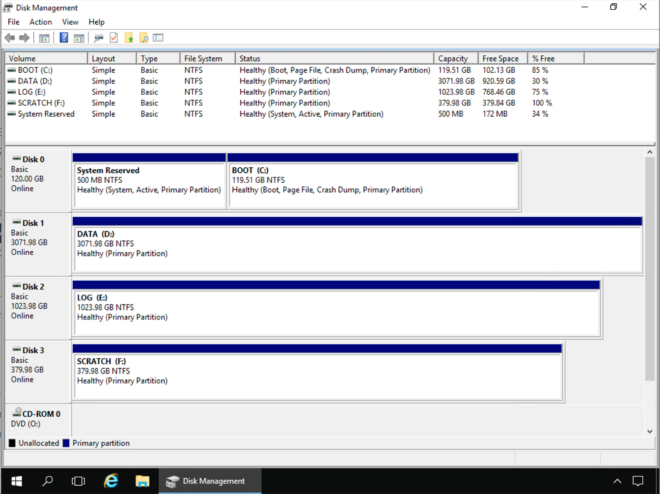Click the blue Help toolbar icon
Image resolution: width=660 pixels, height=494 pixels.
(64, 38)
